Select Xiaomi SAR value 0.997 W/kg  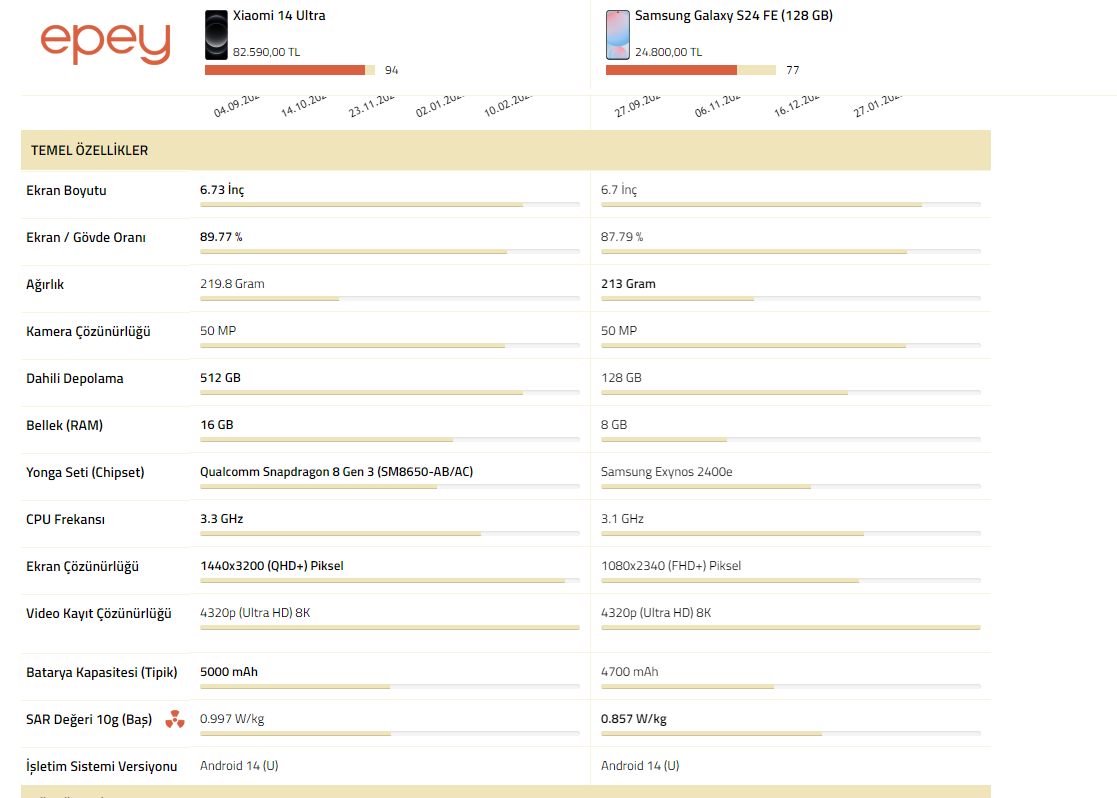[x=232, y=719]
